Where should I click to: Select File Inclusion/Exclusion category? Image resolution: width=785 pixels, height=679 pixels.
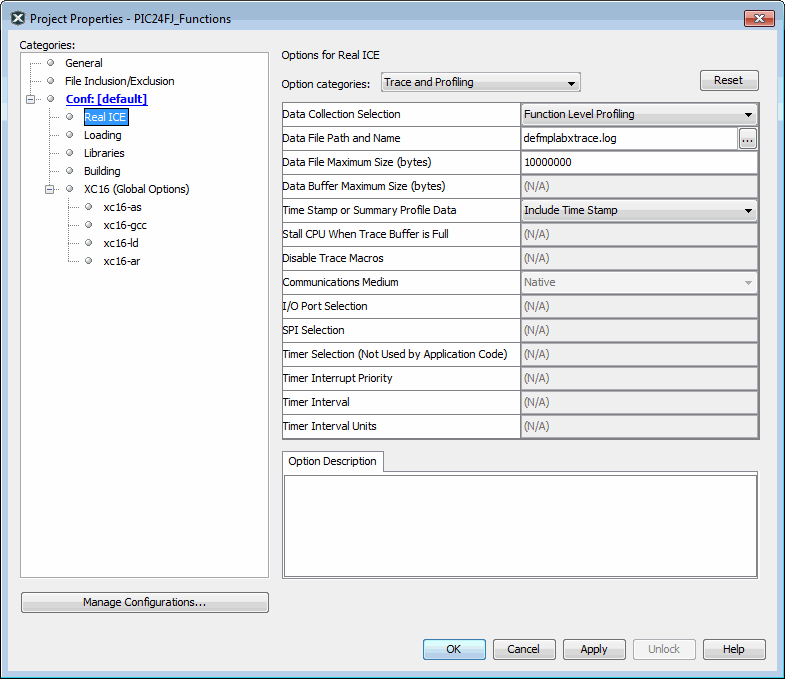[x=119, y=81]
